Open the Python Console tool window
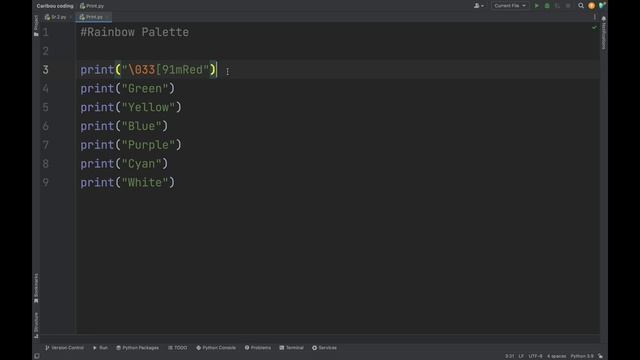Image resolution: width=640 pixels, height=360 pixels. tap(216, 348)
